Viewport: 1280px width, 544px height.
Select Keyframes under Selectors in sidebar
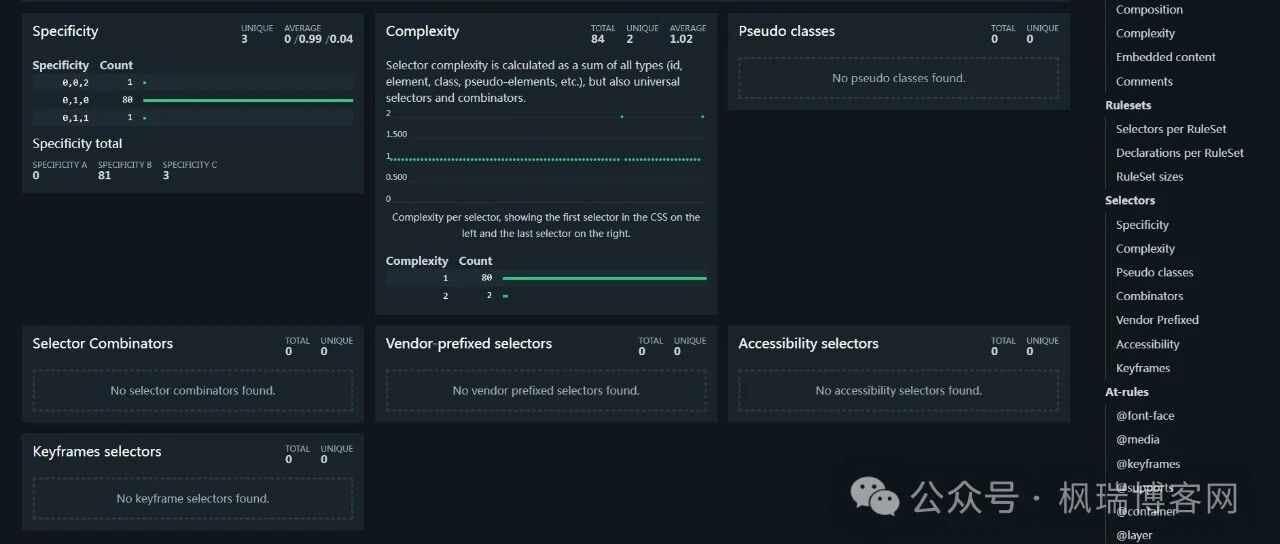click(1143, 368)
